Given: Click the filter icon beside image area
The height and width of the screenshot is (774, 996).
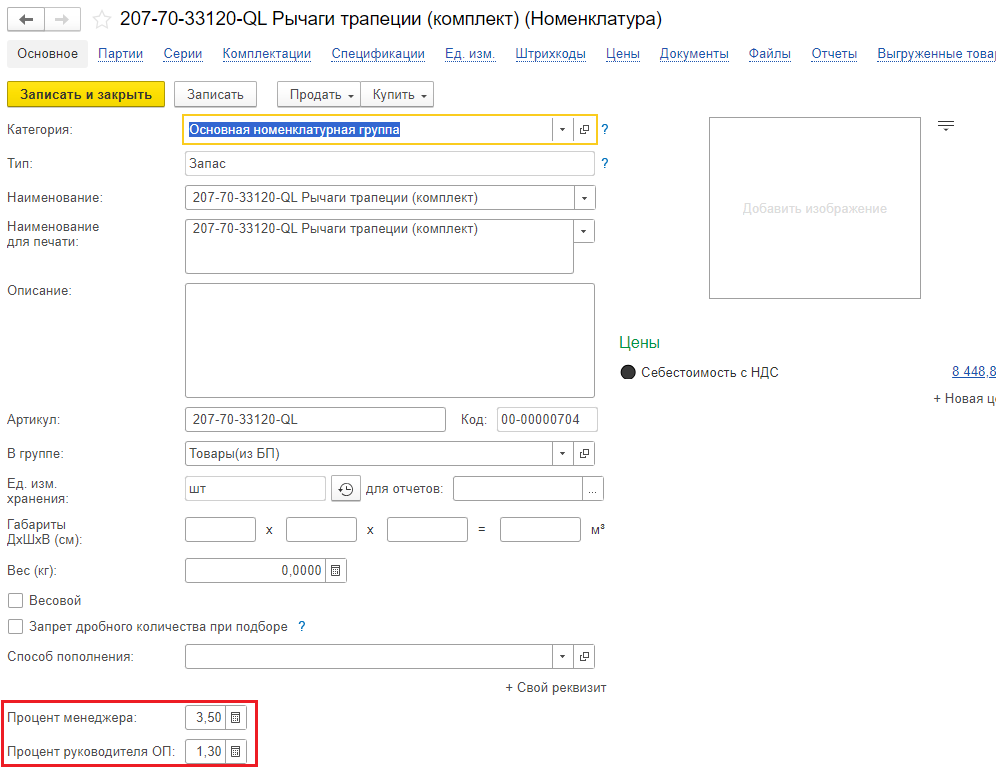Looking at the screenshot, I should click(946, 126).
